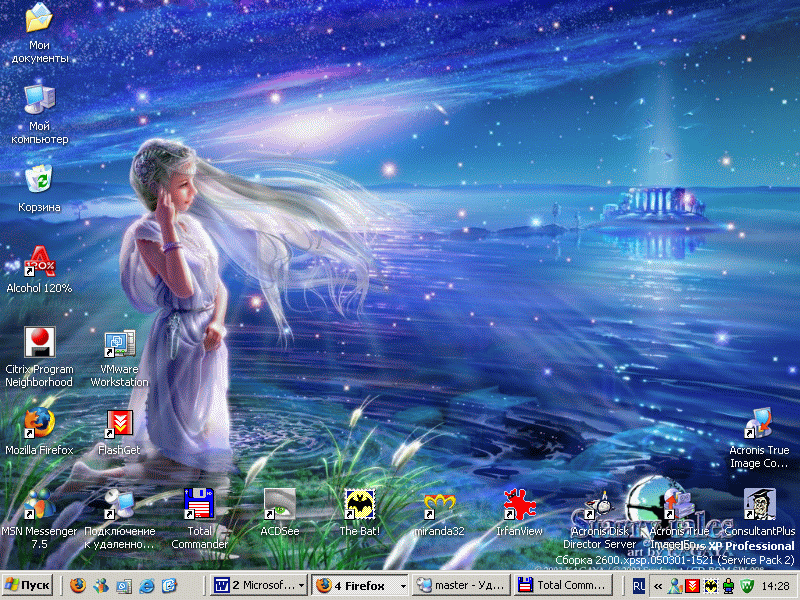Click the quick launch icon between MSN and Internet Explorer
Screen dimensions: 800x600
pos(124,585)
